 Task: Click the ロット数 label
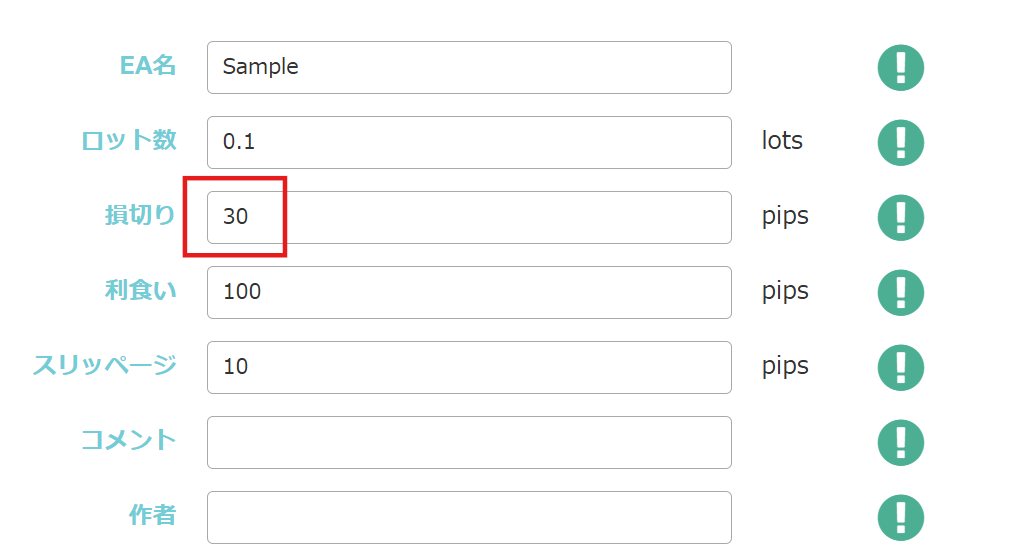point(128,141)
